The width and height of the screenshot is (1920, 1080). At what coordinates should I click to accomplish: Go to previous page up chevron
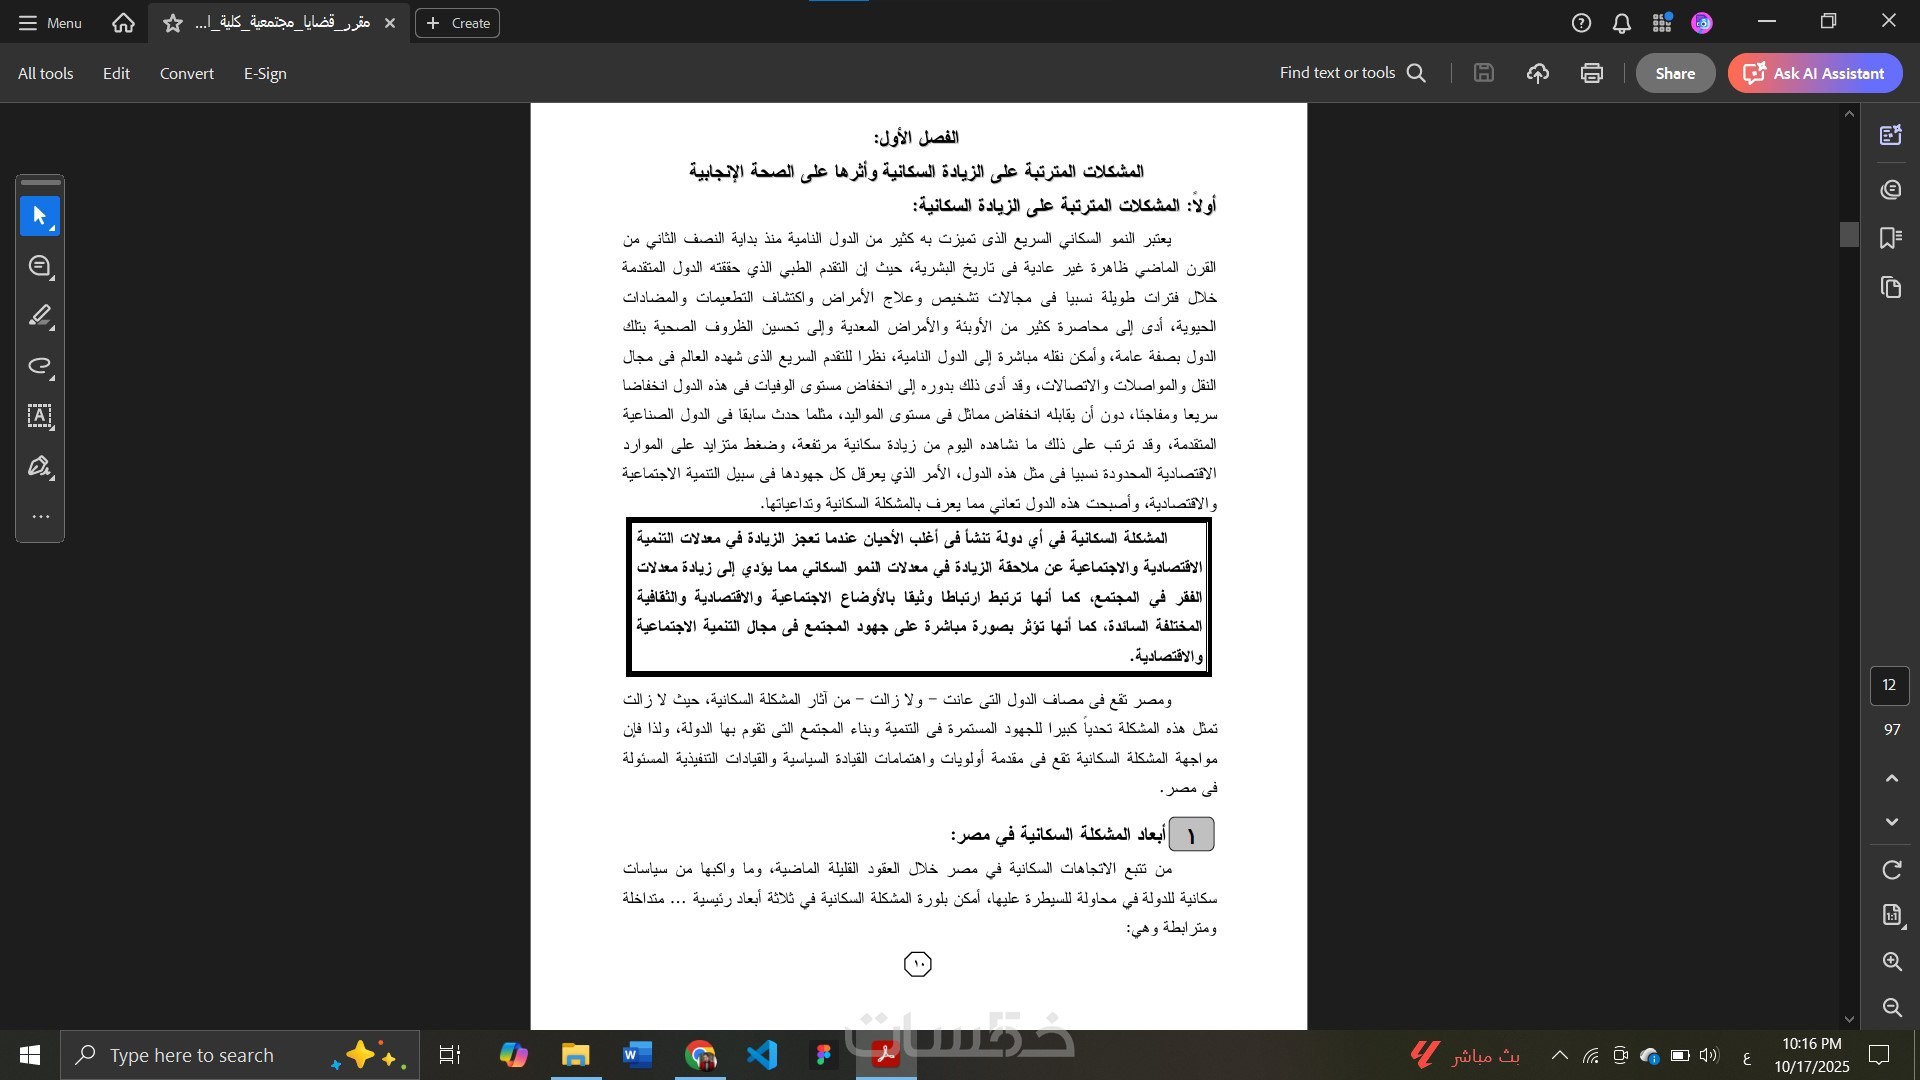1891,778
